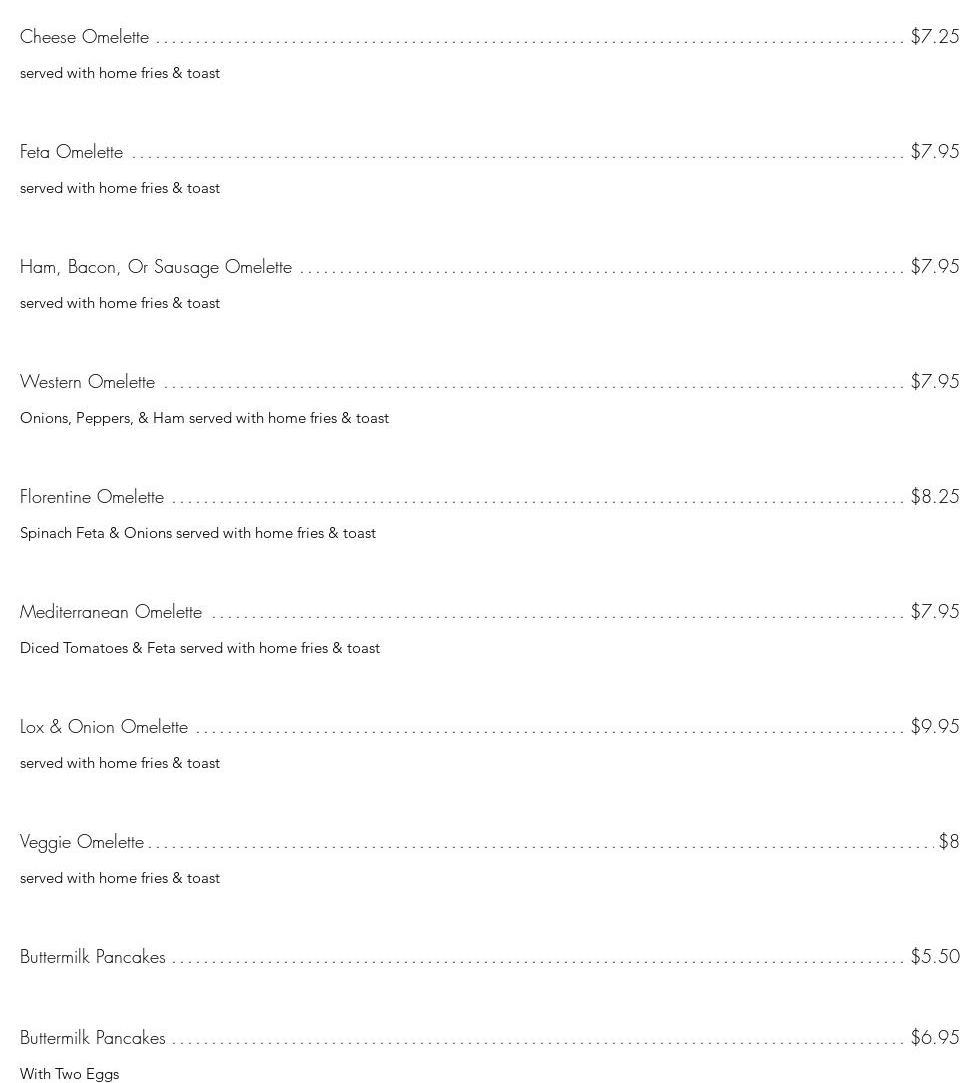
Task: Click the $8.25 Florentine Omelette price
Action: pyautogui.click(x=934, y=497)
